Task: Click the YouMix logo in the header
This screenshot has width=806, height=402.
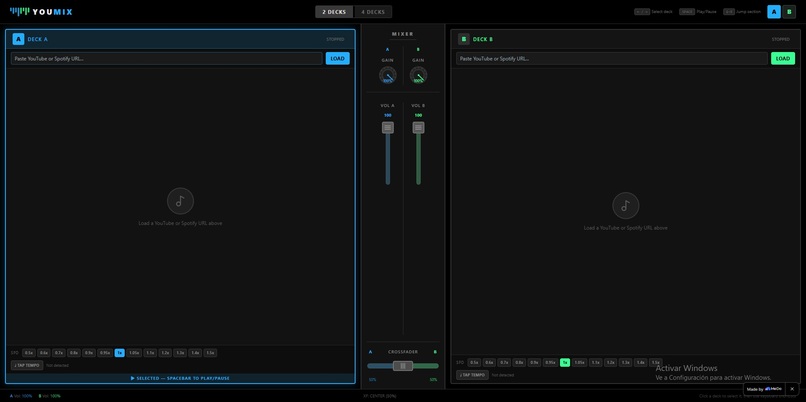Action: [x=41, y=12]
